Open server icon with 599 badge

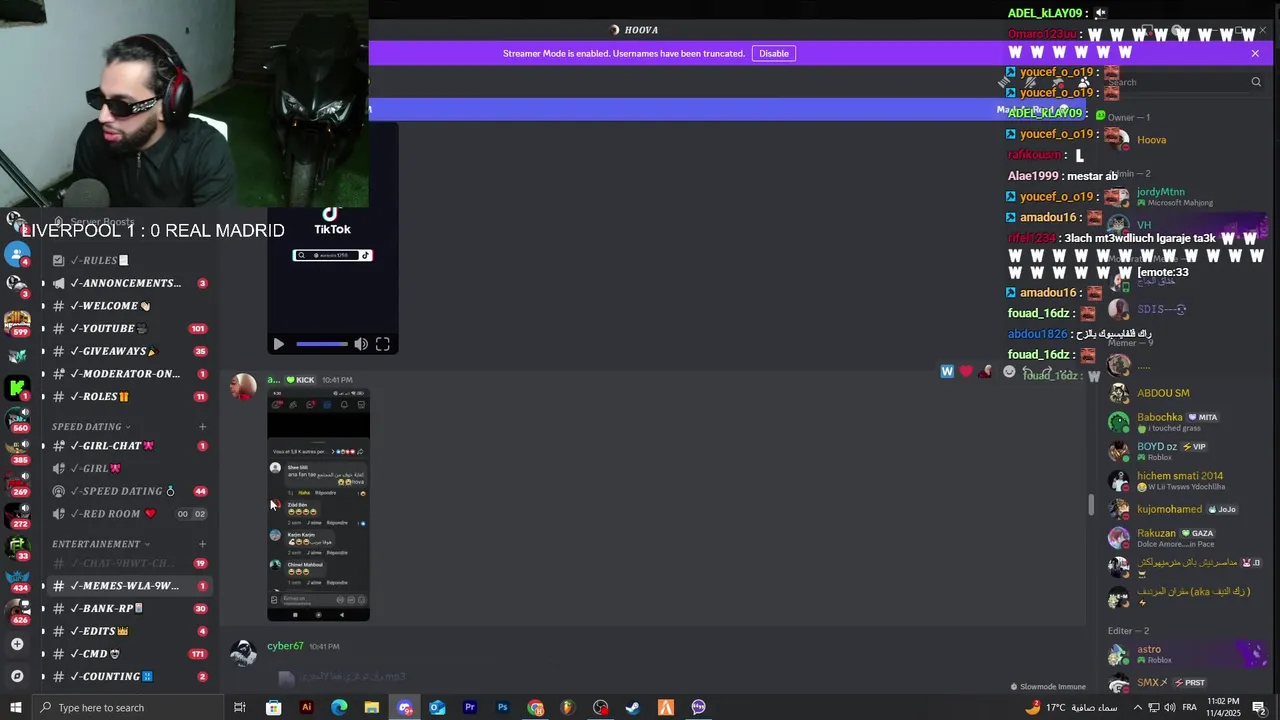pyautogui.click(x=17, y=322)
